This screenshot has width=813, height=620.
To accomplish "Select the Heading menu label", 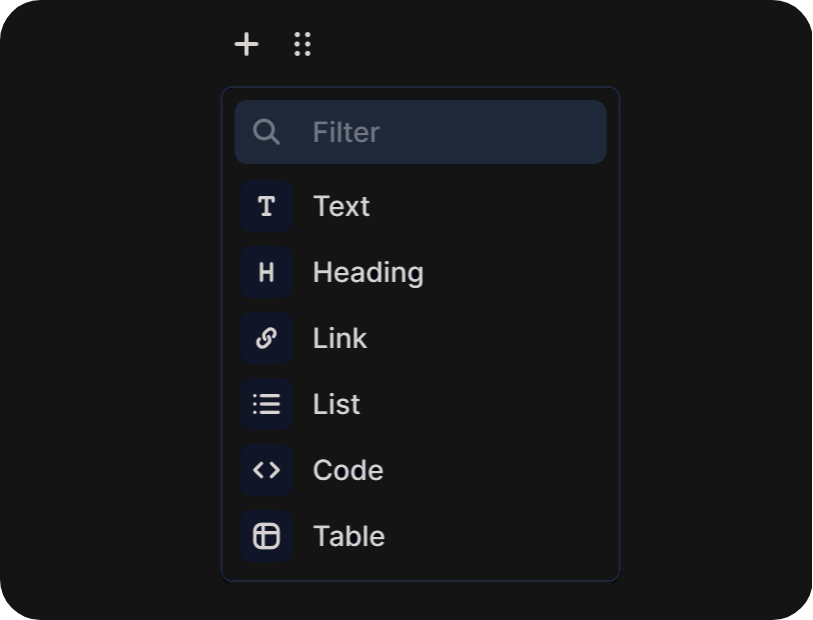I will point(368,272).
